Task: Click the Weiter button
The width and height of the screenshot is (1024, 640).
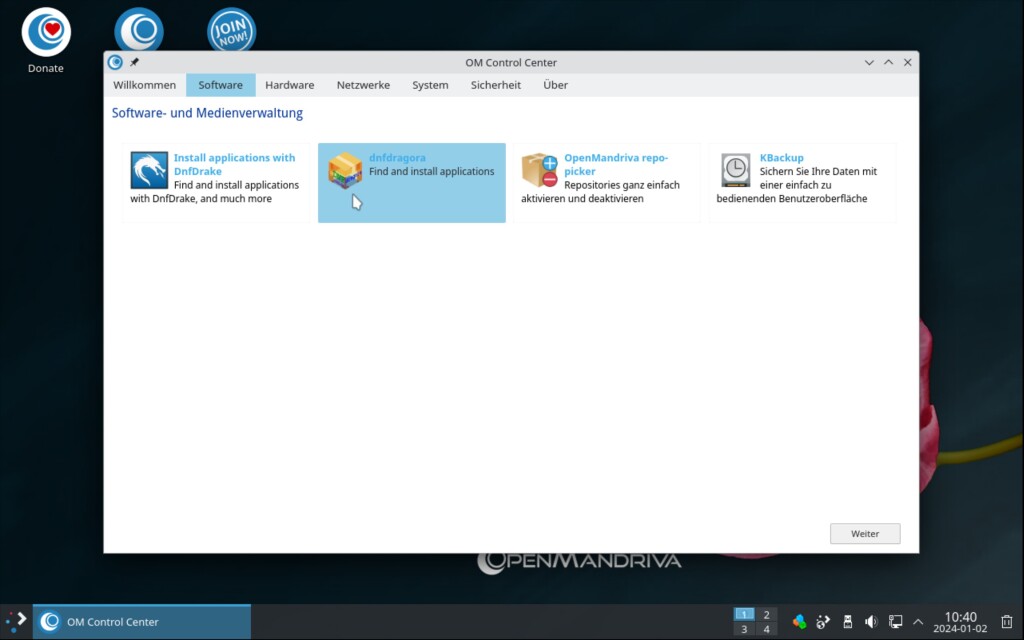Action: [865, 534]
